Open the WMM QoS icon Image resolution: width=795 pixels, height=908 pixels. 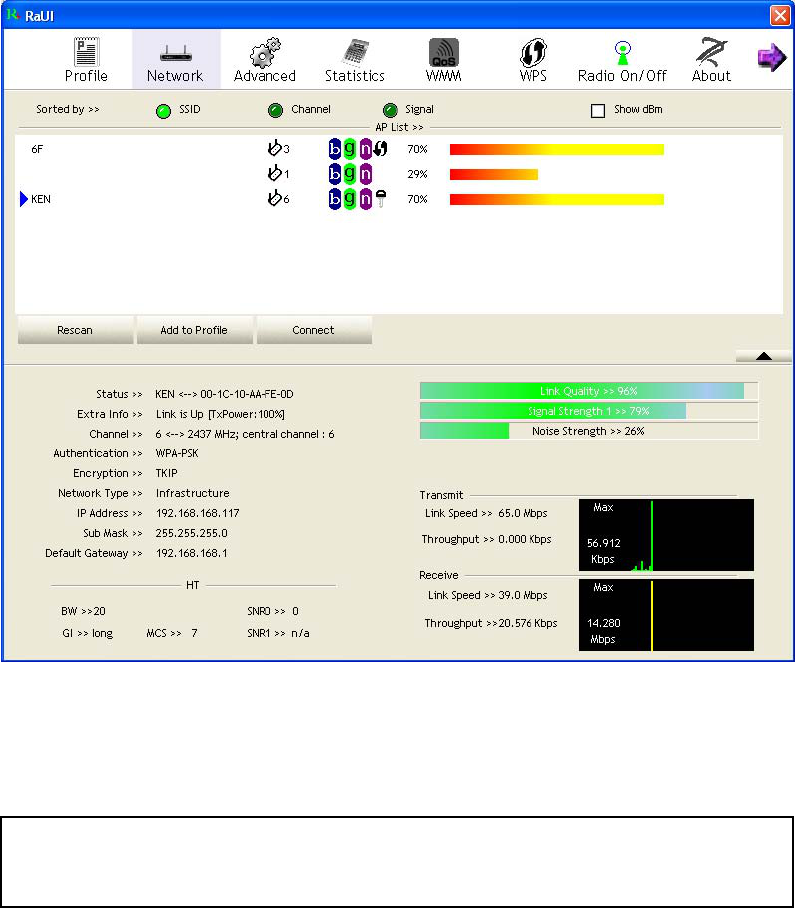click(x=444, y=52)
